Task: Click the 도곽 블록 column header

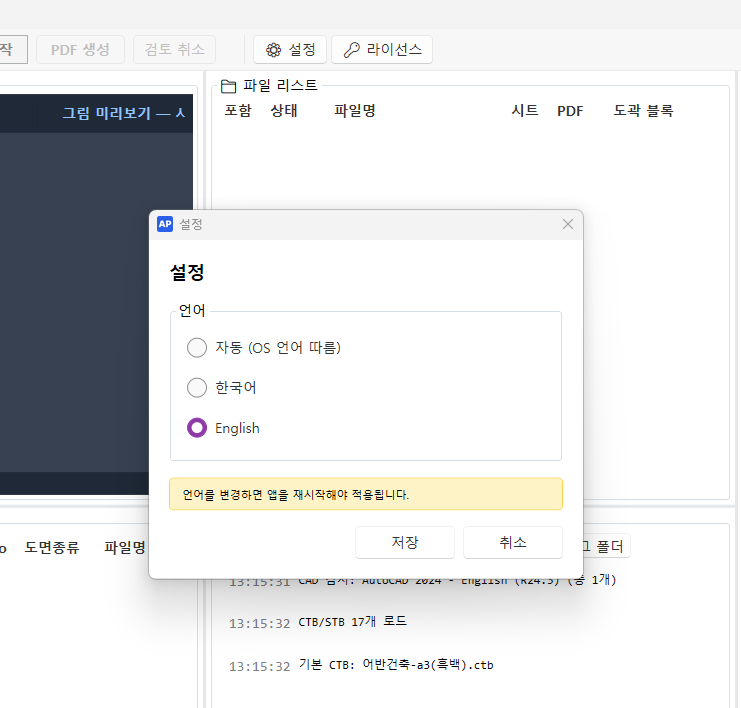Action: [x=643, y=111]
